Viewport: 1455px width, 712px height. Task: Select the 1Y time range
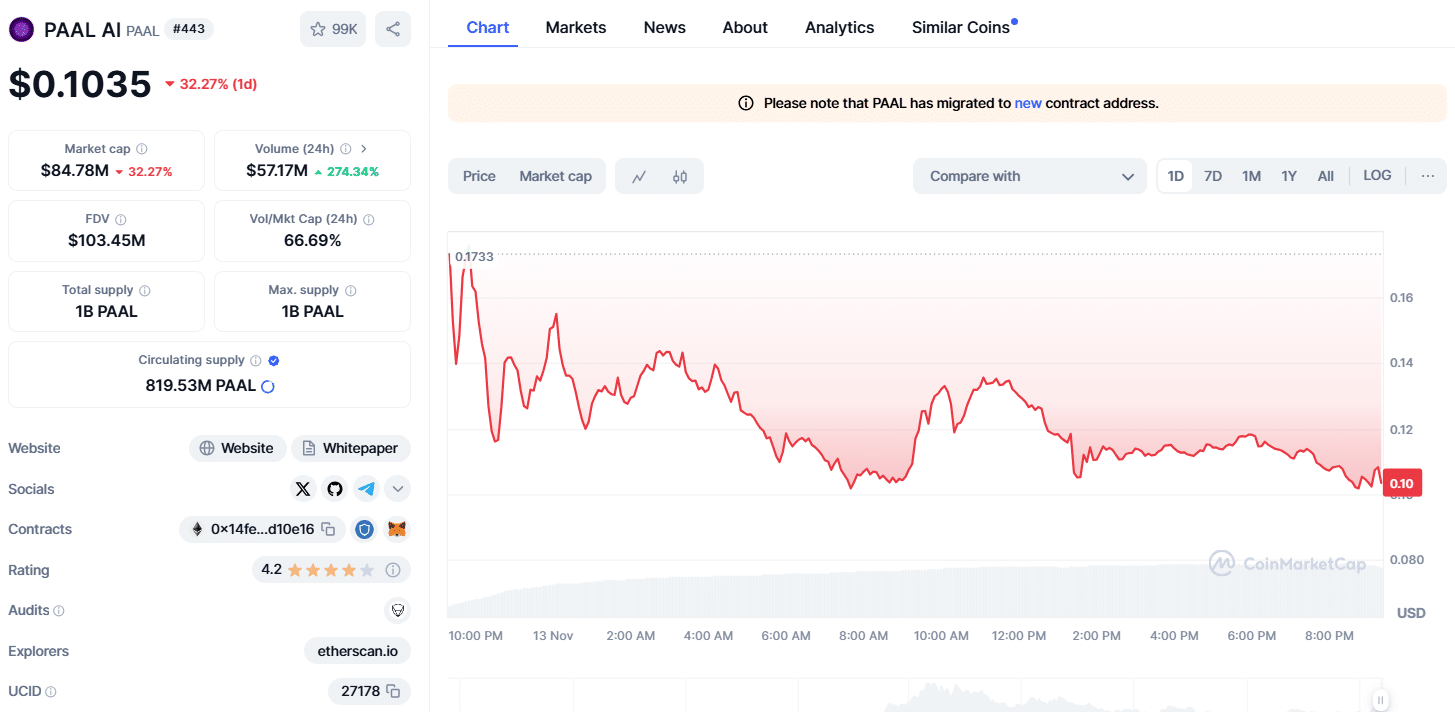[x=1289, y=176]
